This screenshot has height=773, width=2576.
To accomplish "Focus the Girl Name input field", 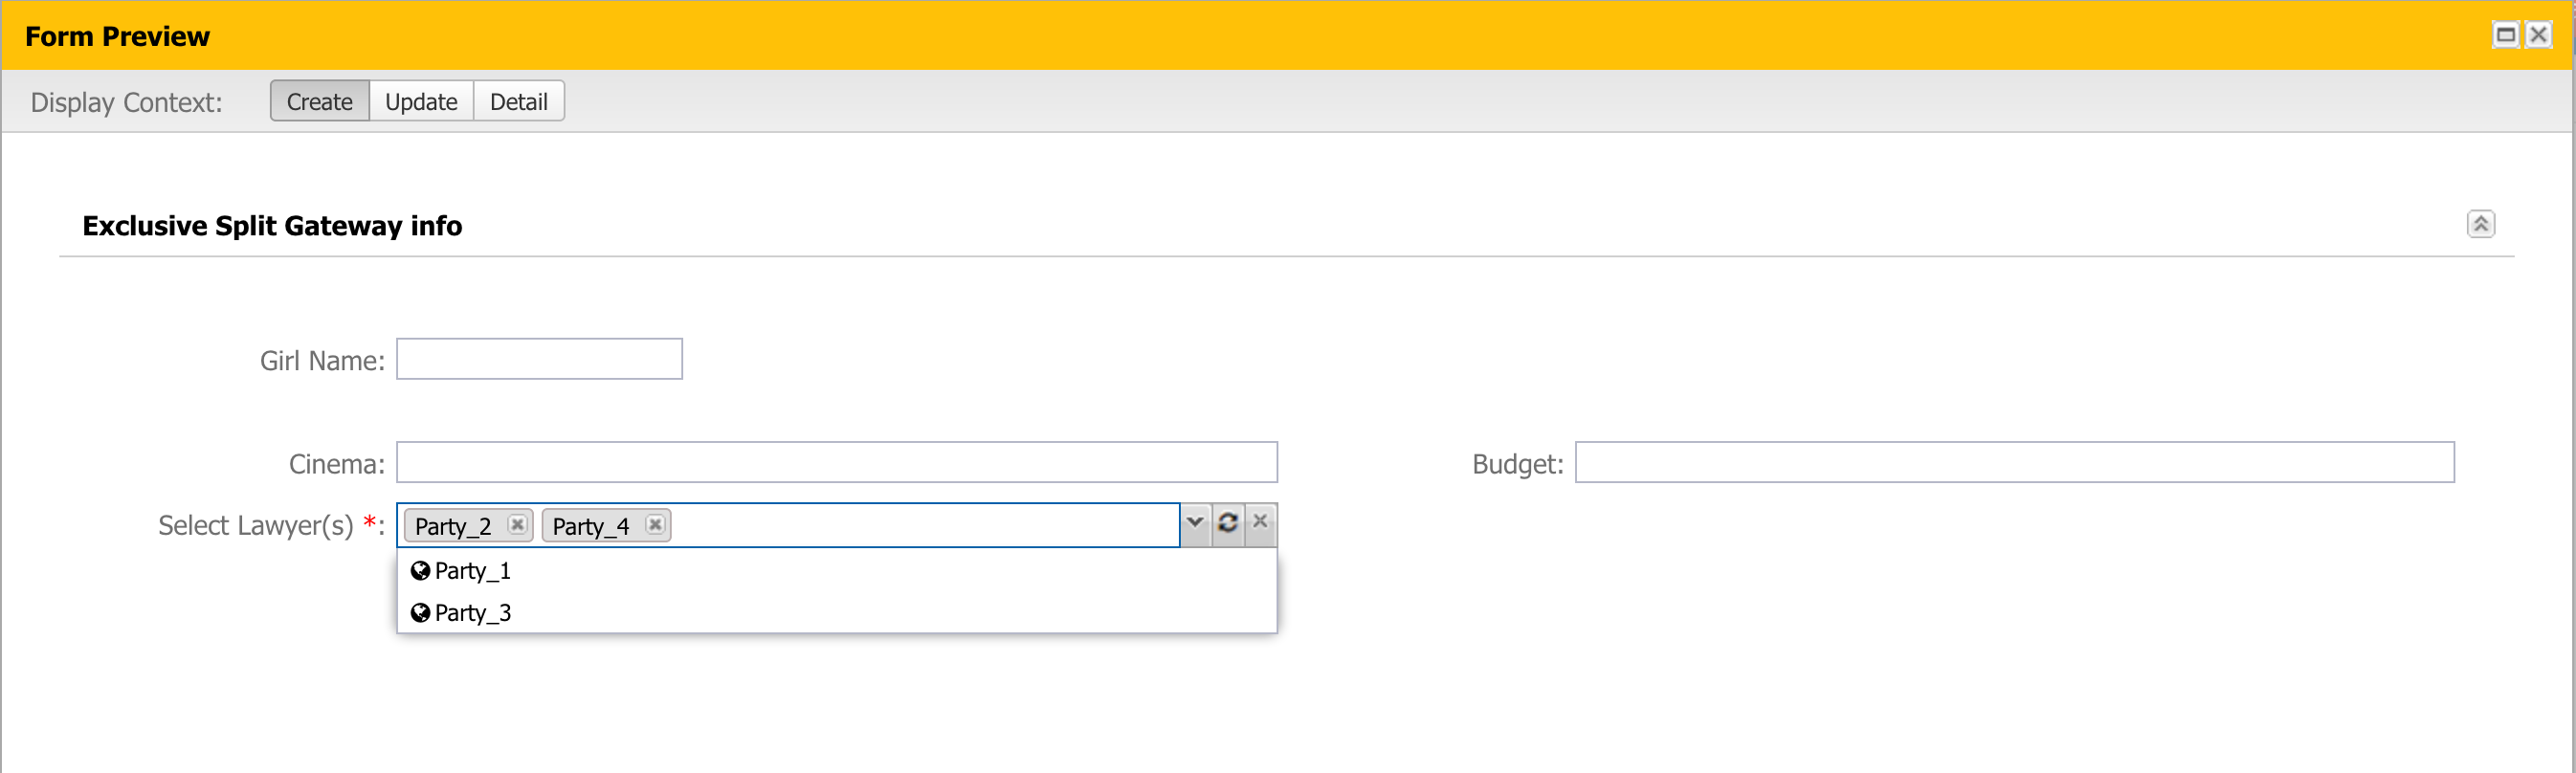I will click(539, 359).
